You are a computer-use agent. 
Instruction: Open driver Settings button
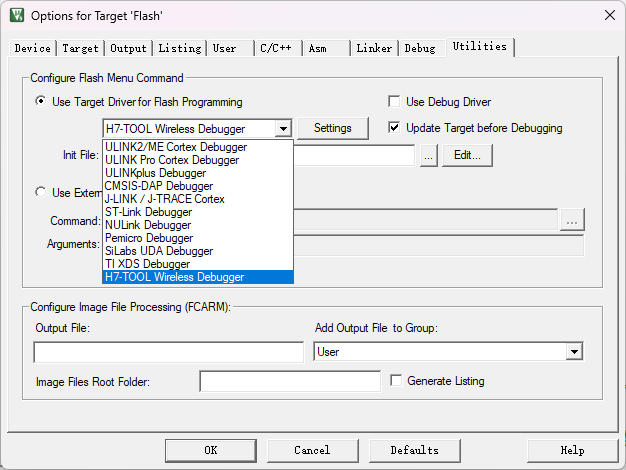point(333,128)
